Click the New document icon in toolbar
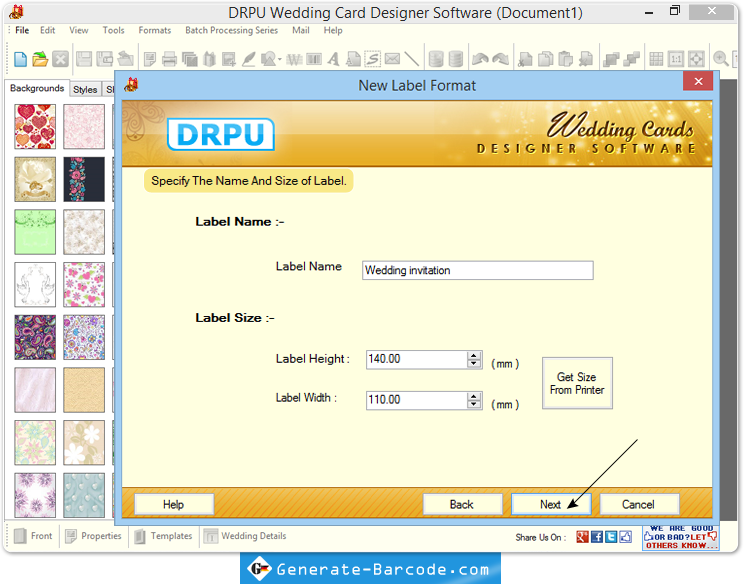Image resolution: width=744 pixels, height=584 pixels. pyautogui.click(x=20, y=59)
